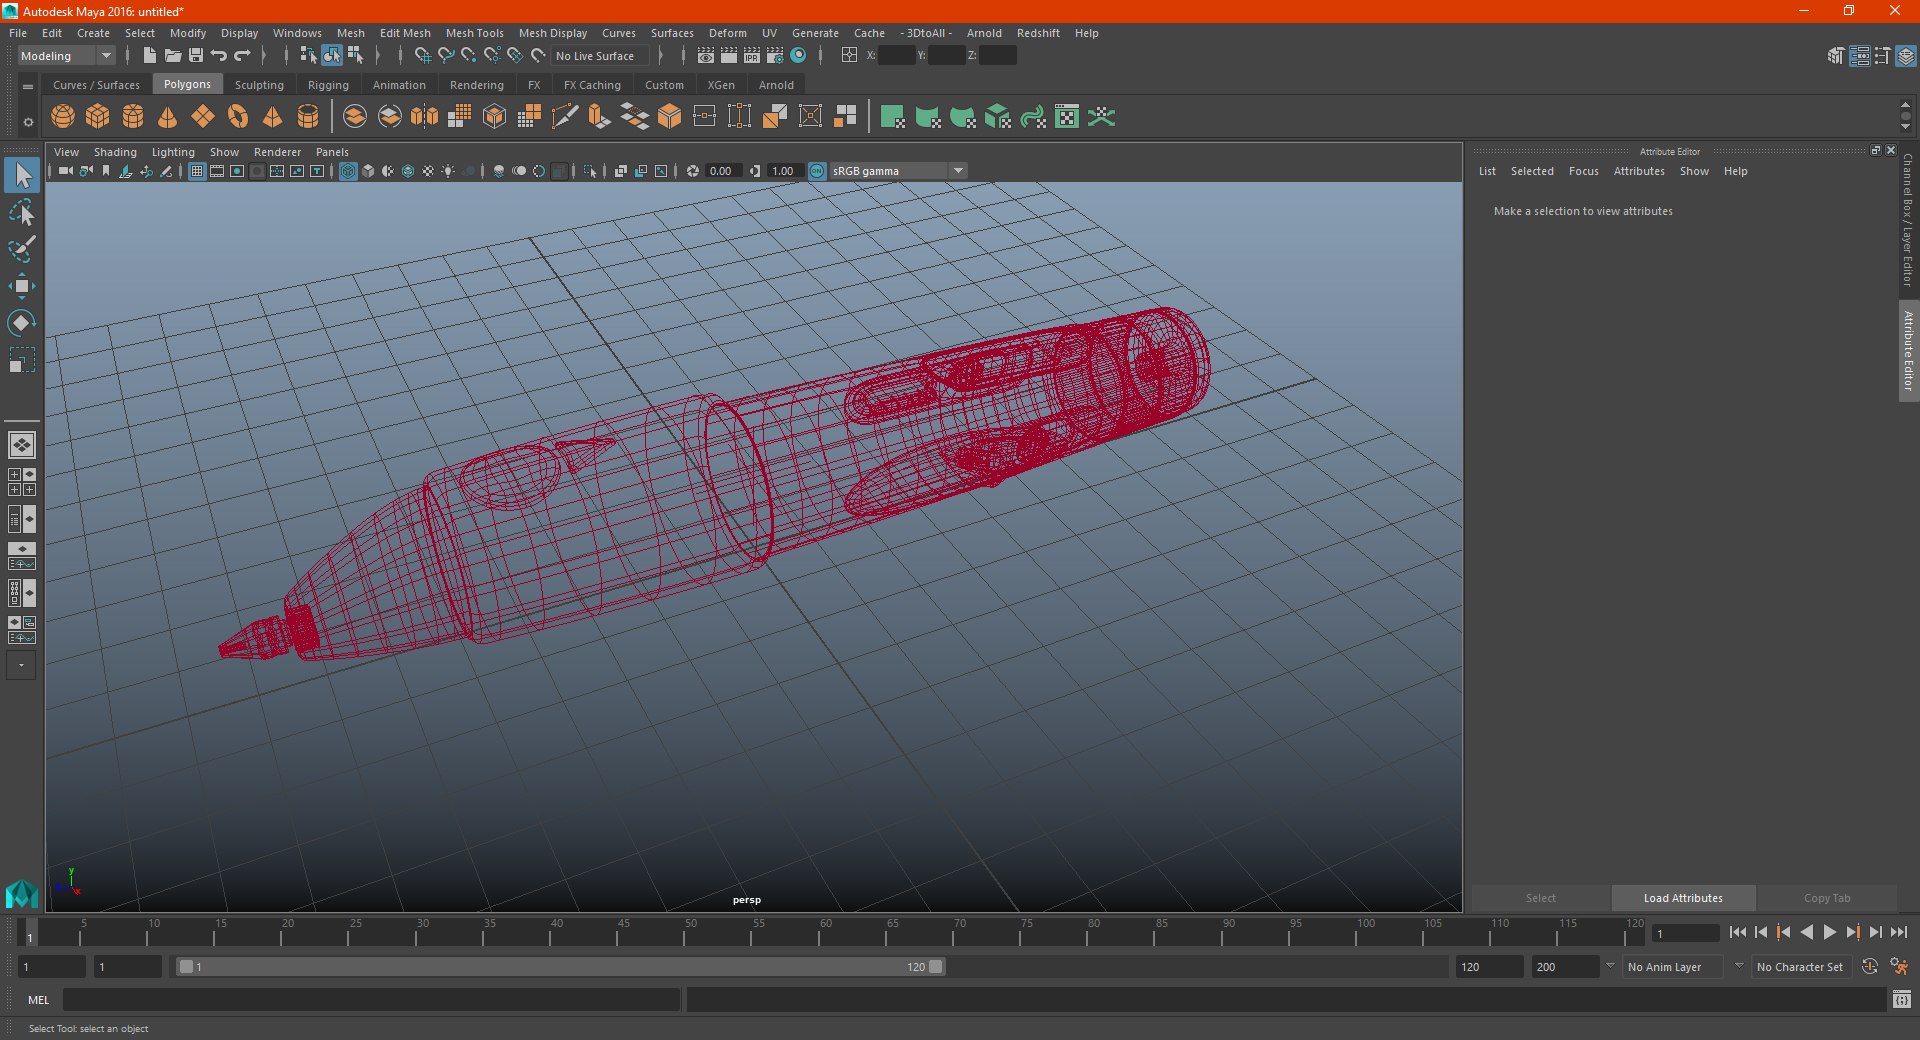The width and height of the screenshot is (1920, 1040).
Task: Save the scene with the disk icon
Action: [x=196, y=56]
